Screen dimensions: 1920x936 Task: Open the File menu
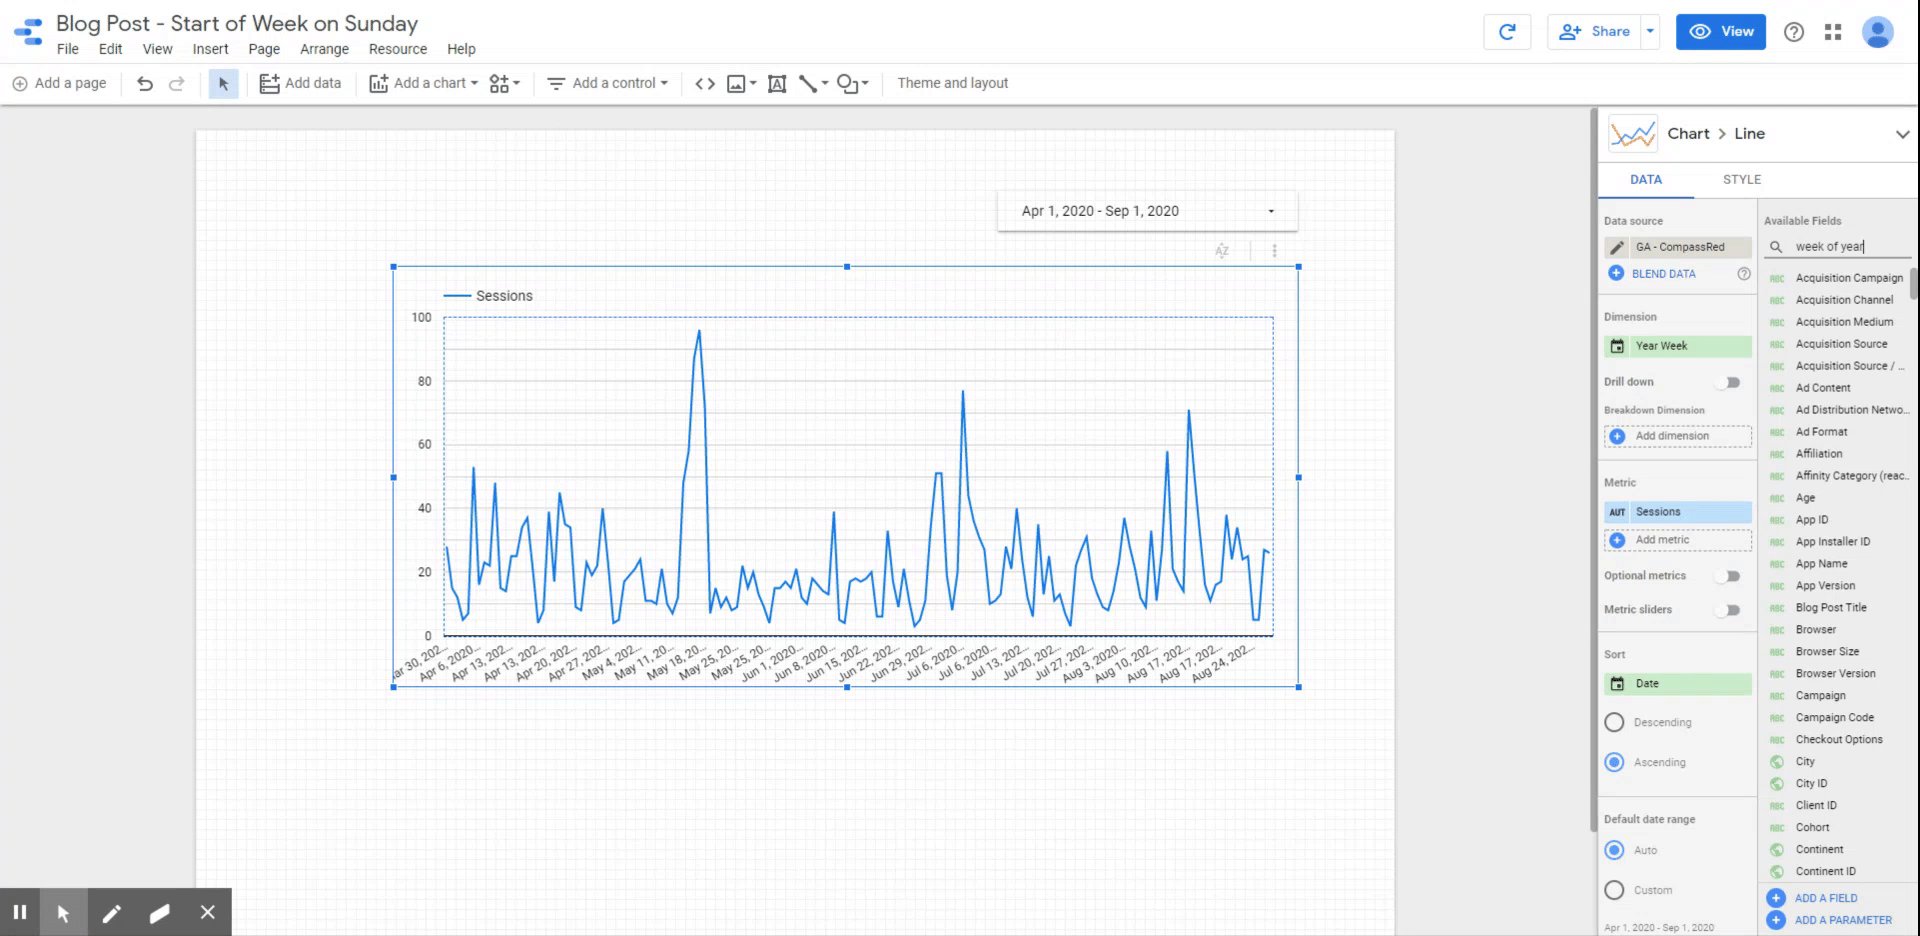[x=68, y=49]
